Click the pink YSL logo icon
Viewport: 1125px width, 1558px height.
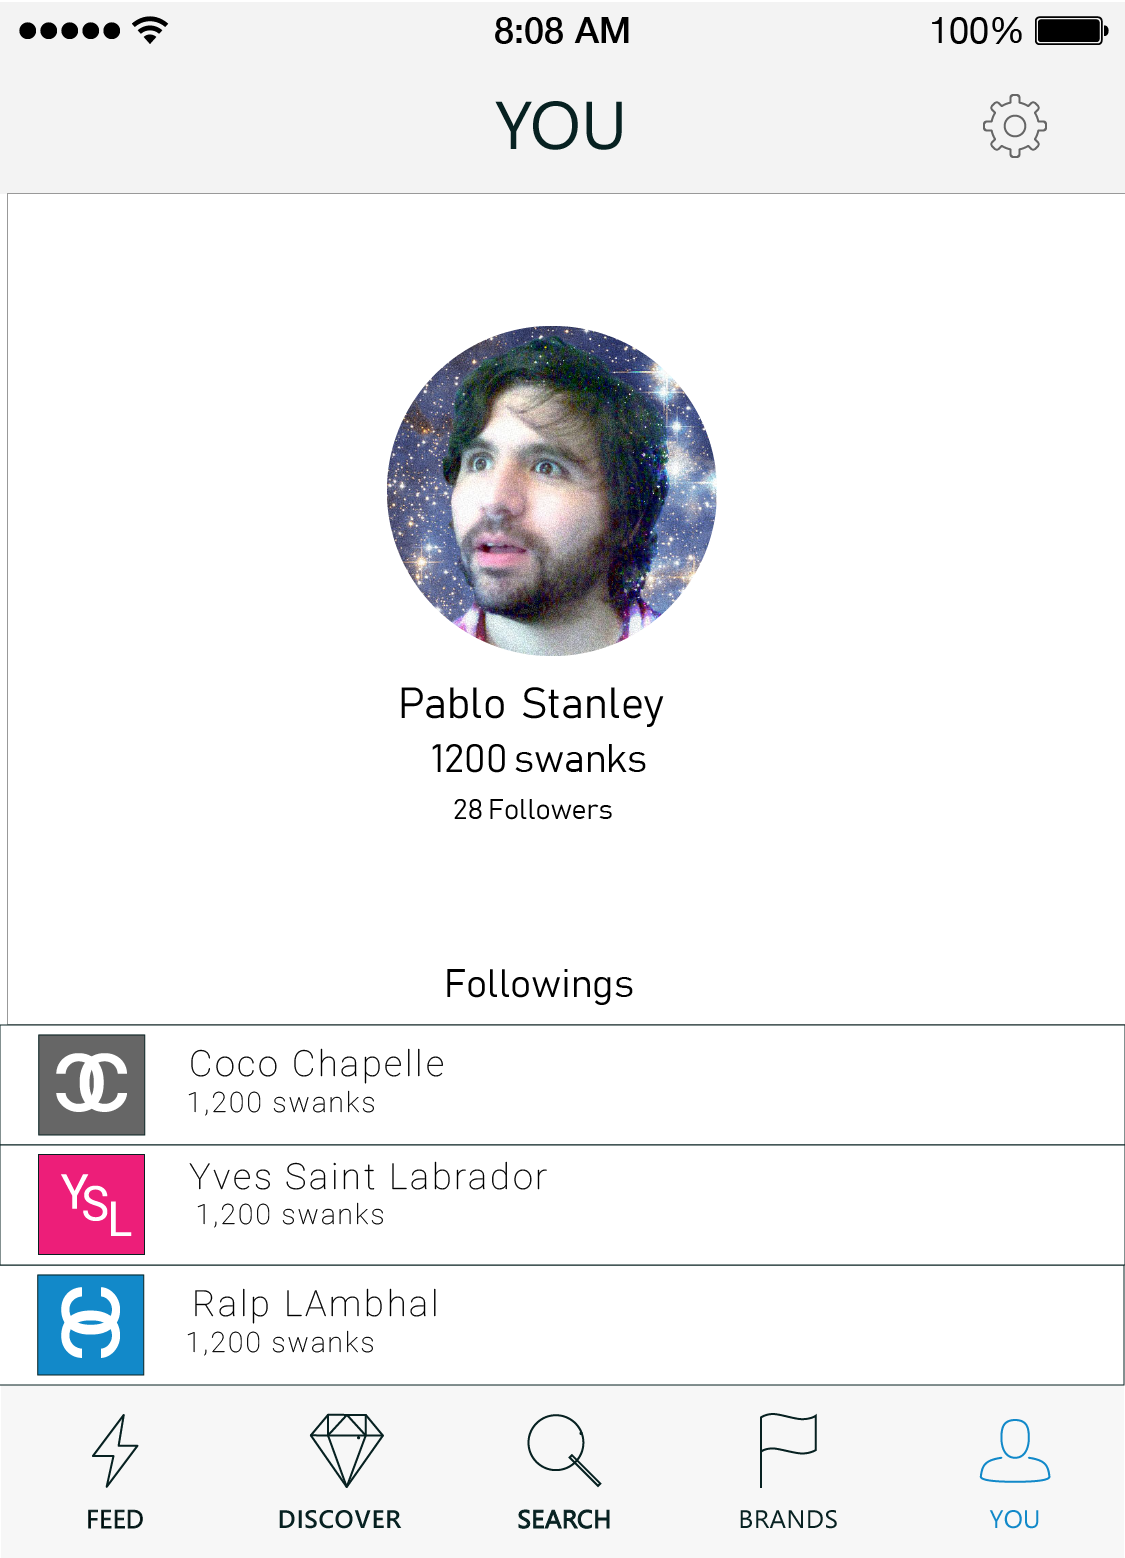point(92,1204)
